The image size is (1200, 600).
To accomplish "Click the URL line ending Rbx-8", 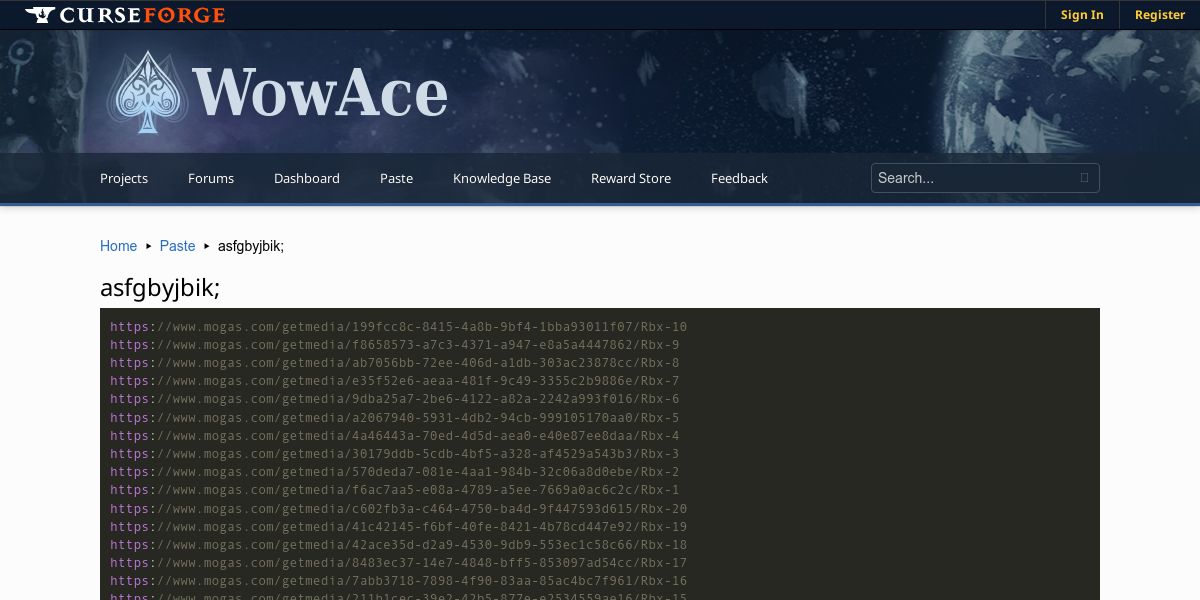I will click(x=394, y=363).
